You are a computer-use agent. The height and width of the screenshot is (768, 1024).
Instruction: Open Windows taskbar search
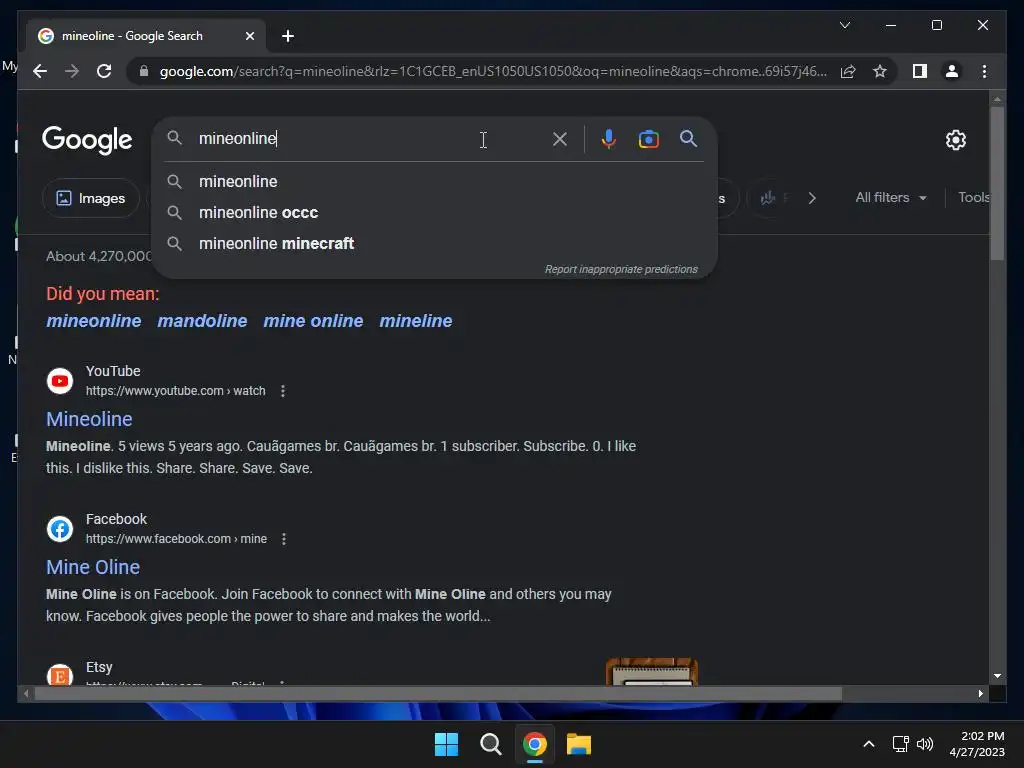[490, 744]
